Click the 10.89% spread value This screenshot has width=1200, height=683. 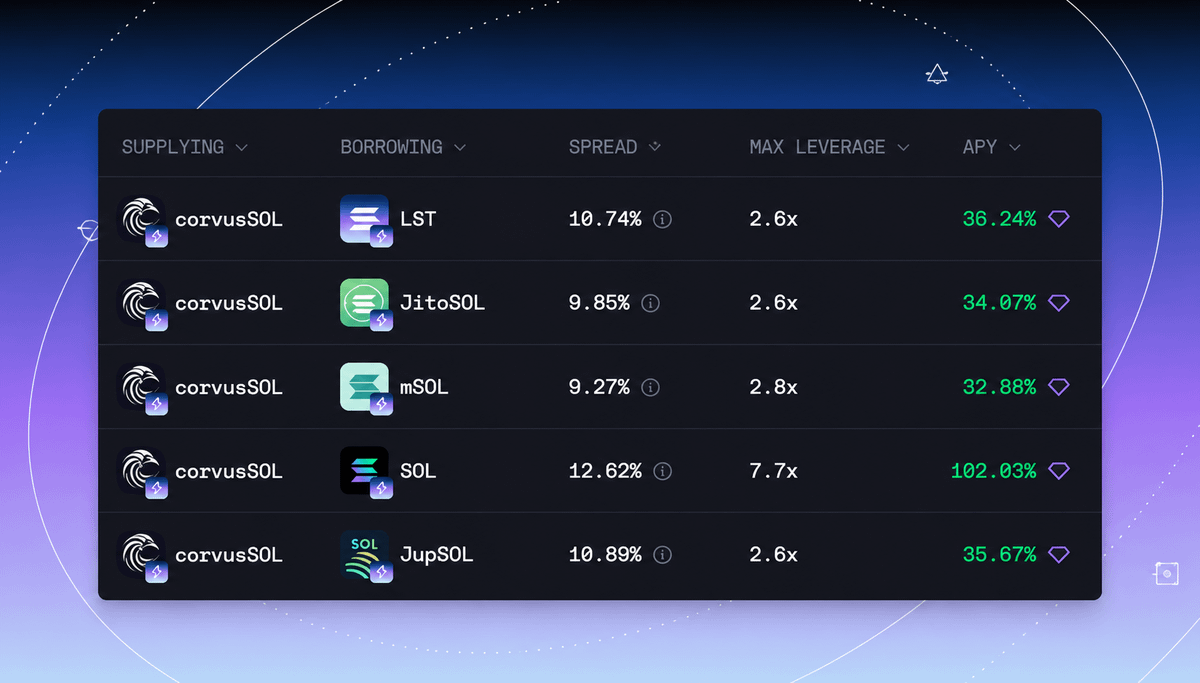[x=605, y=555]
